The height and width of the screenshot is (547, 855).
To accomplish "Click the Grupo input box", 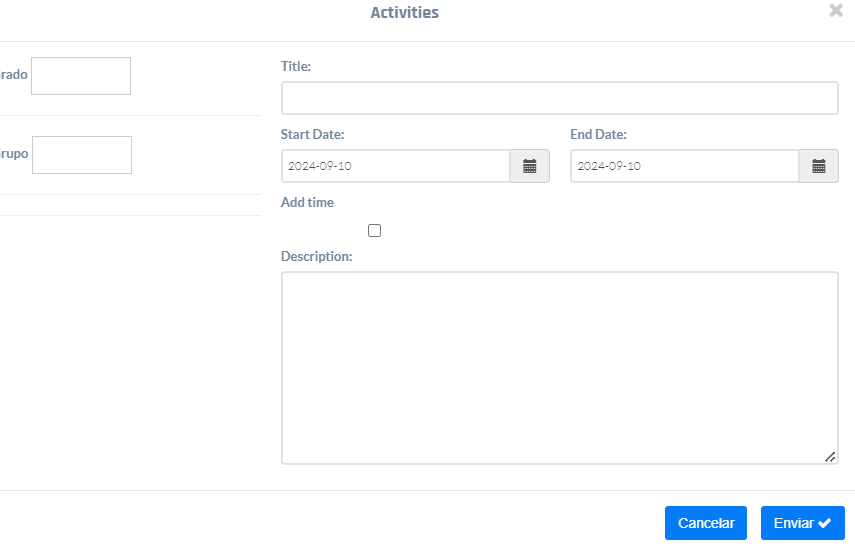I will (x=82, y=155).
